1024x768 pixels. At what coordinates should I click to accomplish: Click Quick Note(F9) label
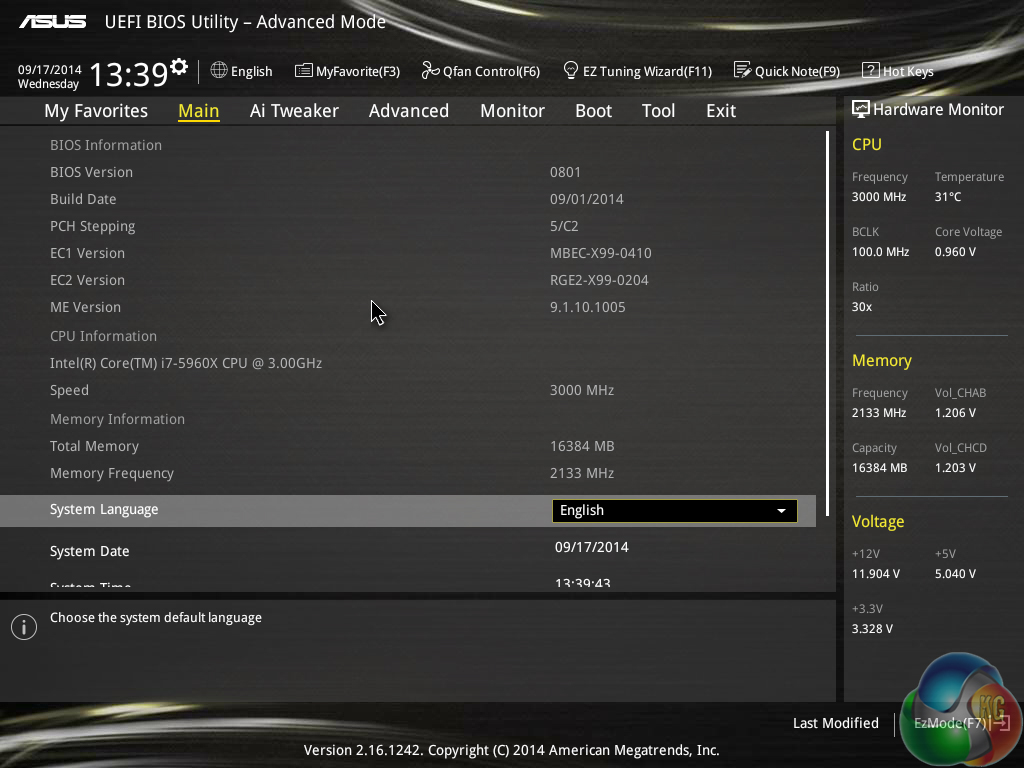pyautogui.click(x=797, y=71)
